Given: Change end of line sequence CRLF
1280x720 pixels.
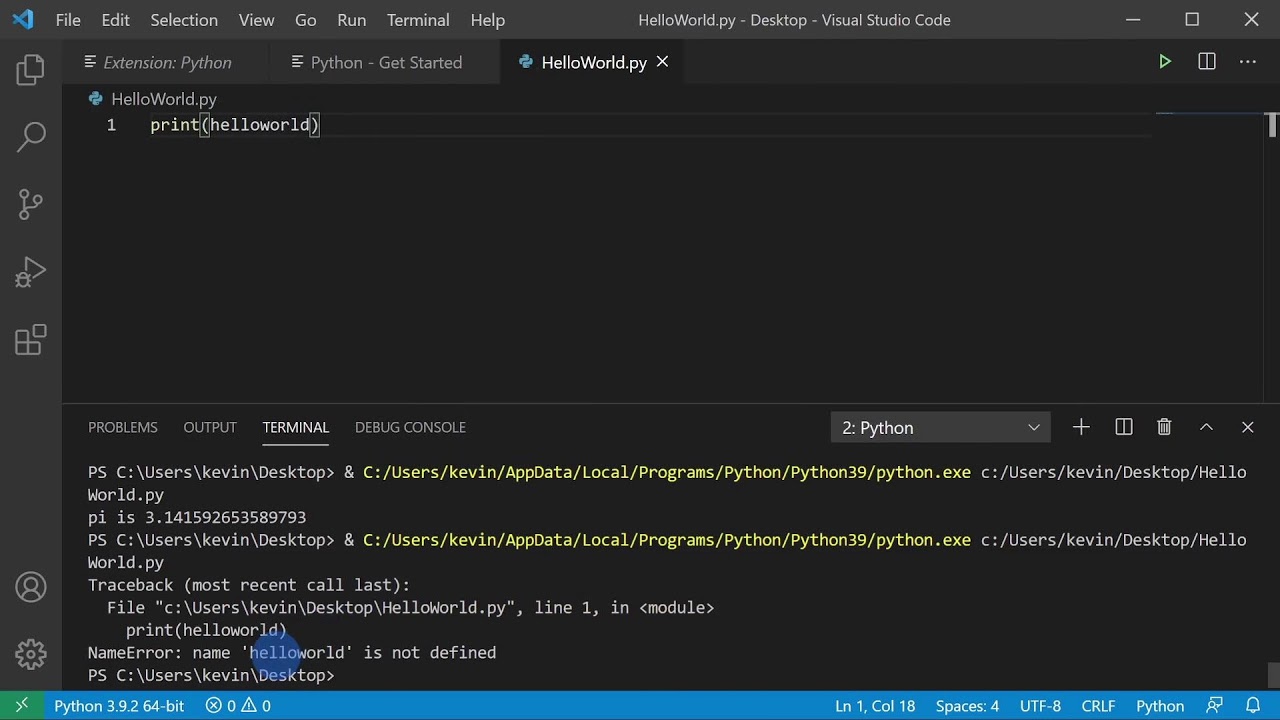Looking at the screenshot, I should pyautogui.click(x=1098, y=706).
